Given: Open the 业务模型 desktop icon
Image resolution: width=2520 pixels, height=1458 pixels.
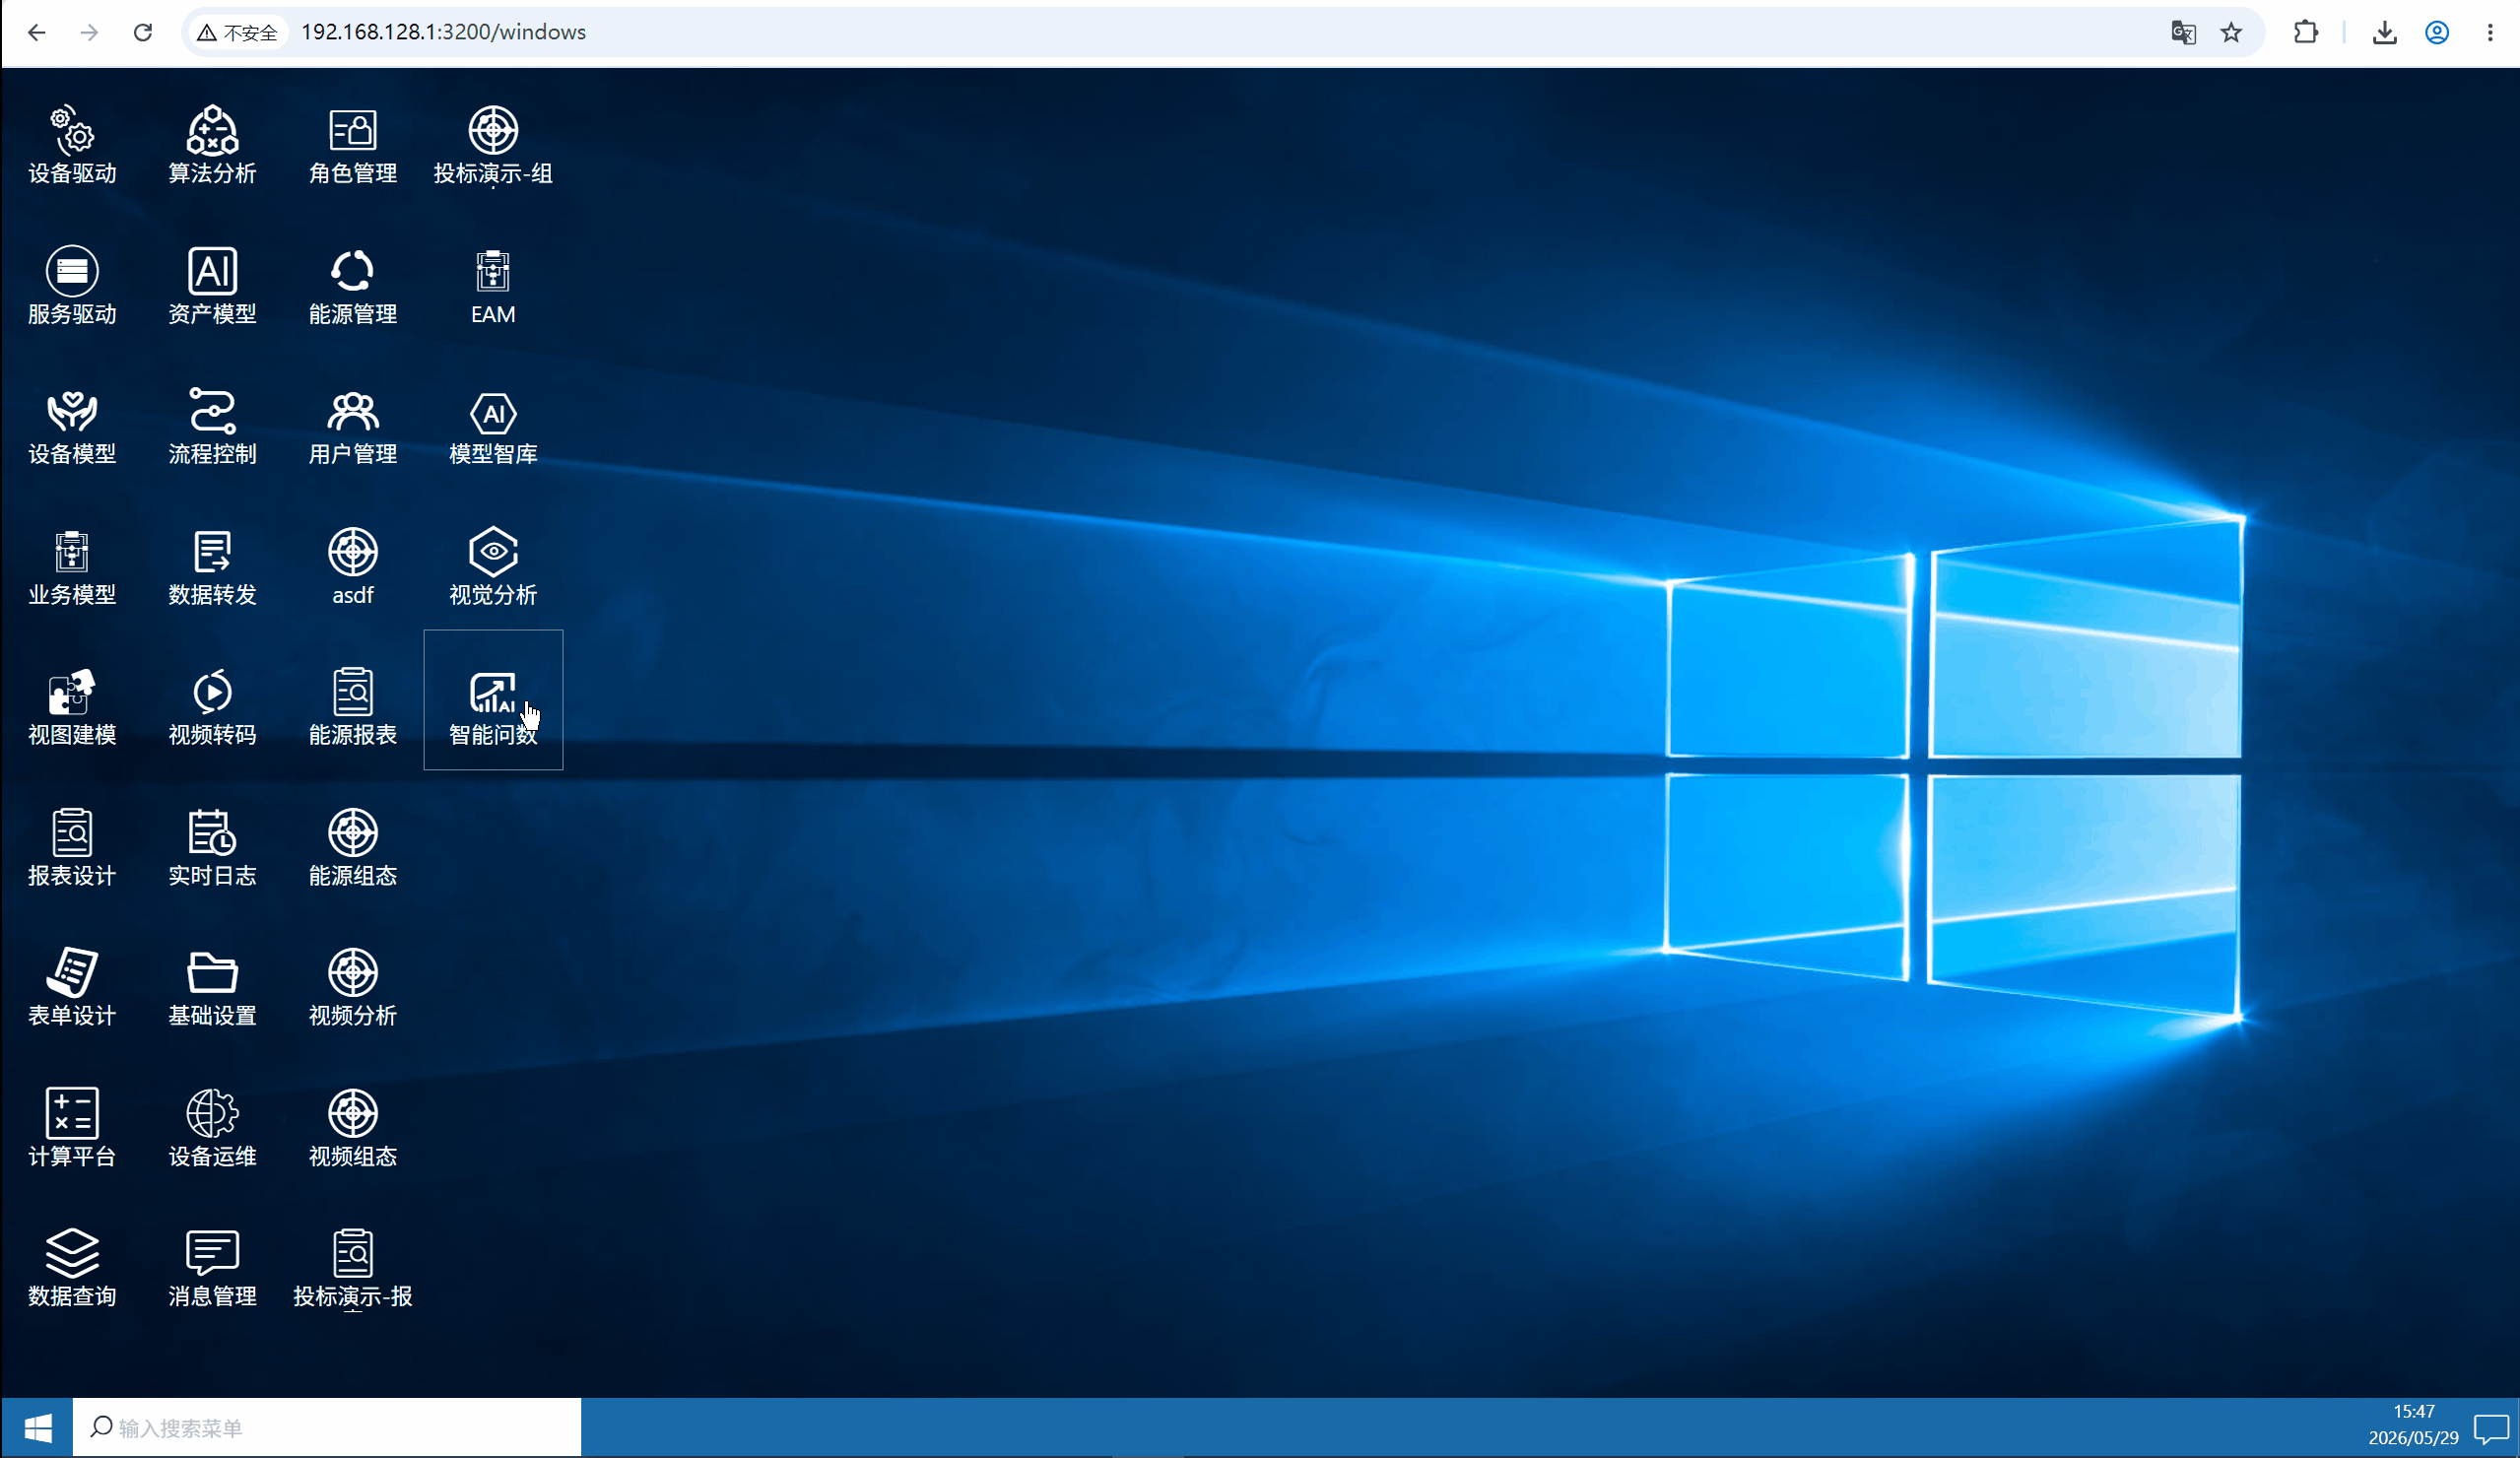Looking at the screenshot, I should [x=72, y=566].
